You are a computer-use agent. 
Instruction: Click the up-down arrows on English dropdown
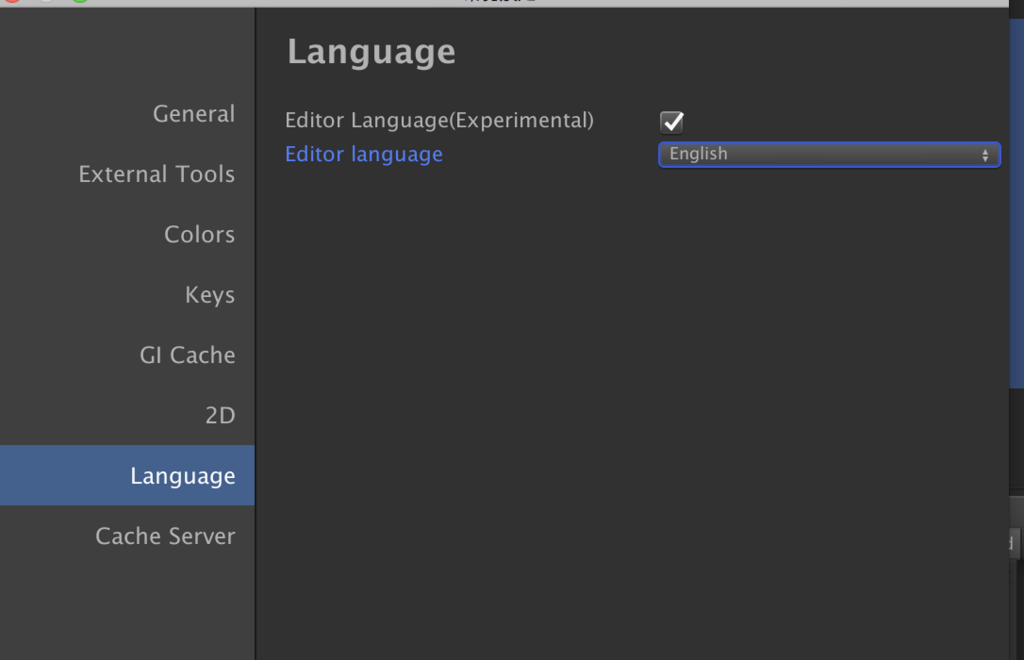click(x=985, y=155)
